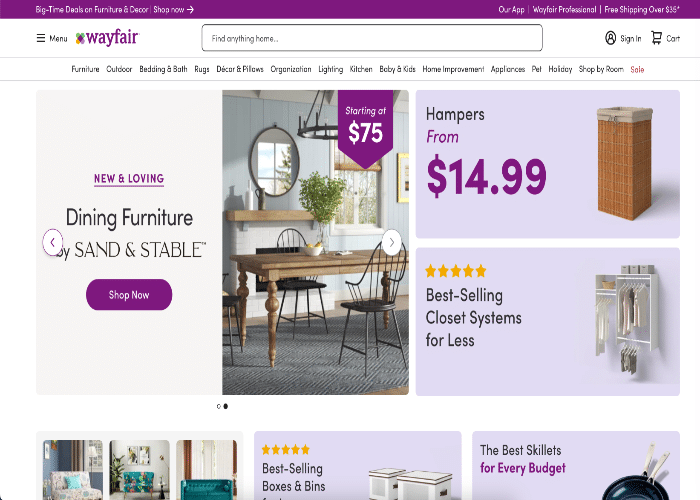This screenshot has width=700, height=500.
Task: Select the second carousel dot indicator
Action: point(225,406)
